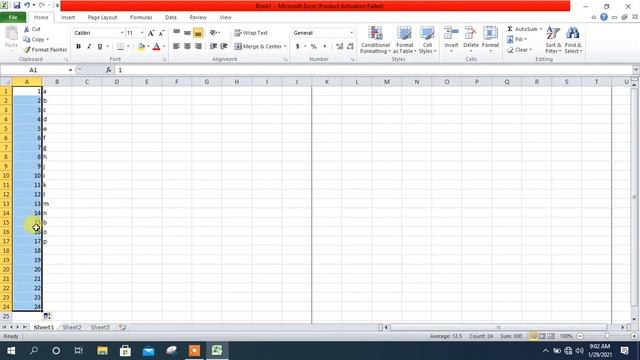This screenshot has height=360, width=640.
Task: Switch to the Review tab
Action: click(198, 18)
